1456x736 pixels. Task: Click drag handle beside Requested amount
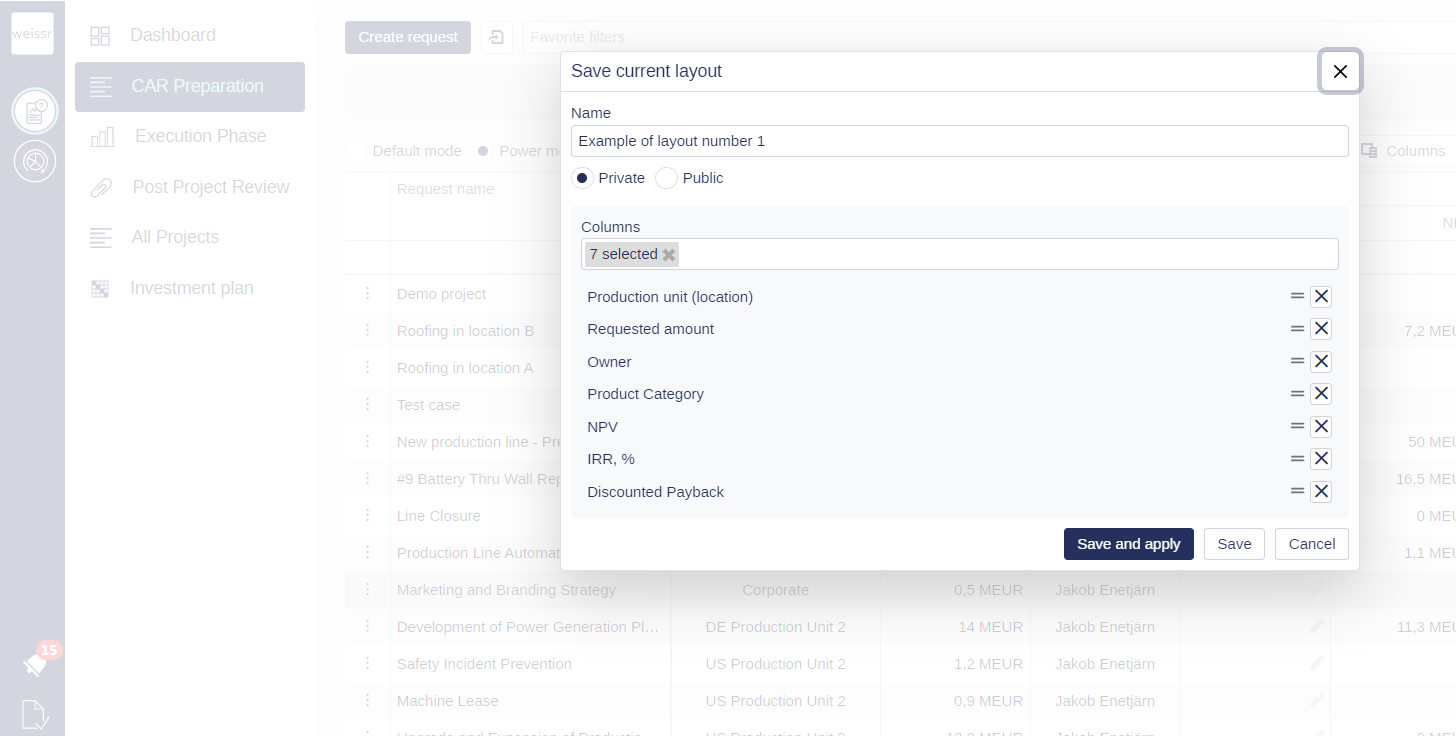tap(1297, 329)
